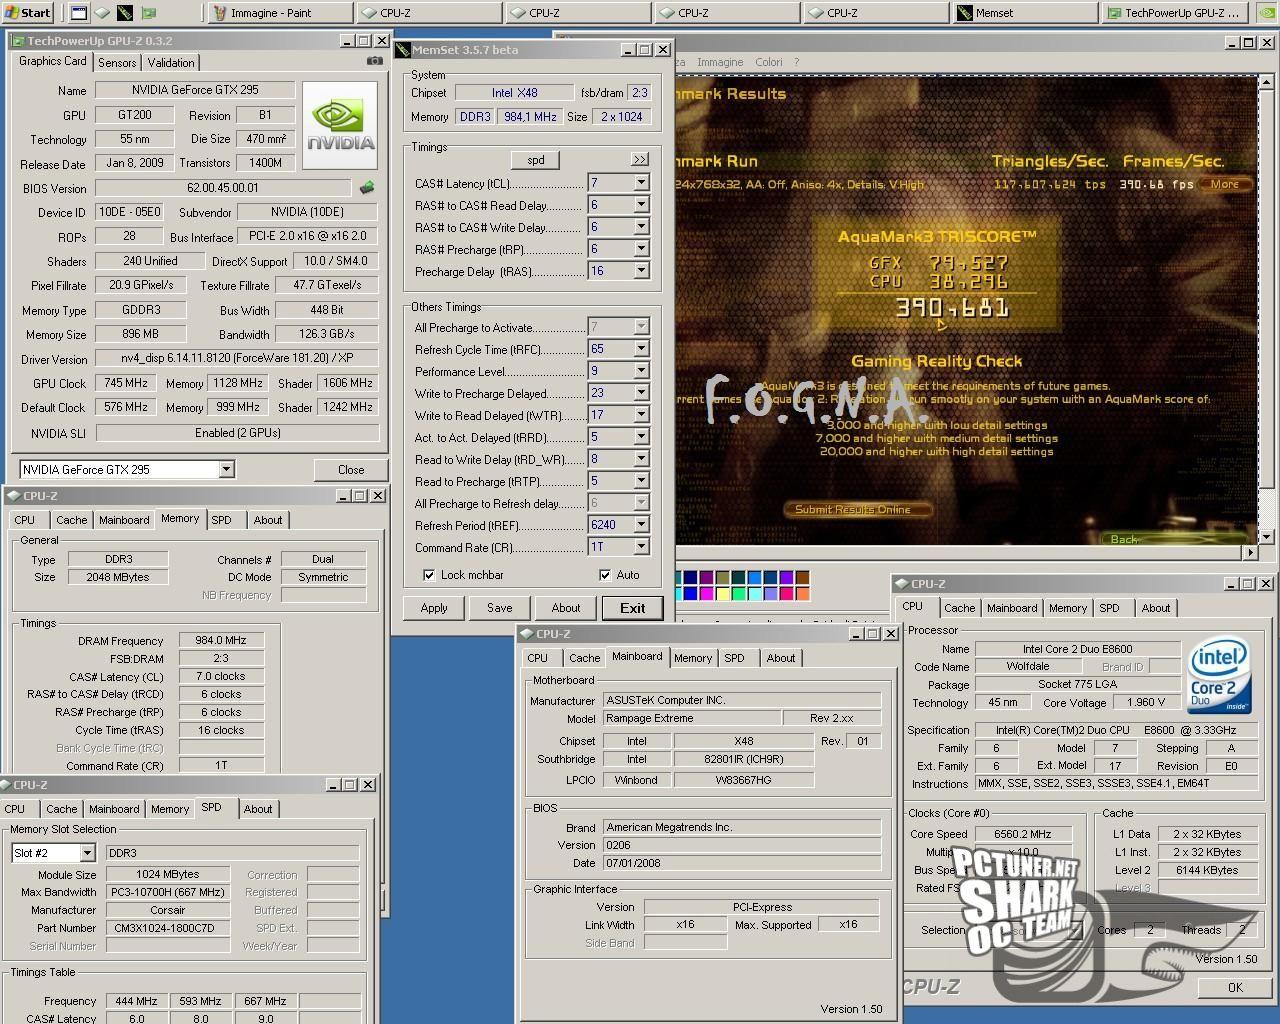Open the SPD tab in the right CPU-Z window
The width and height of the screenshot is (1280, 1024).
[x=1109, y=608]
